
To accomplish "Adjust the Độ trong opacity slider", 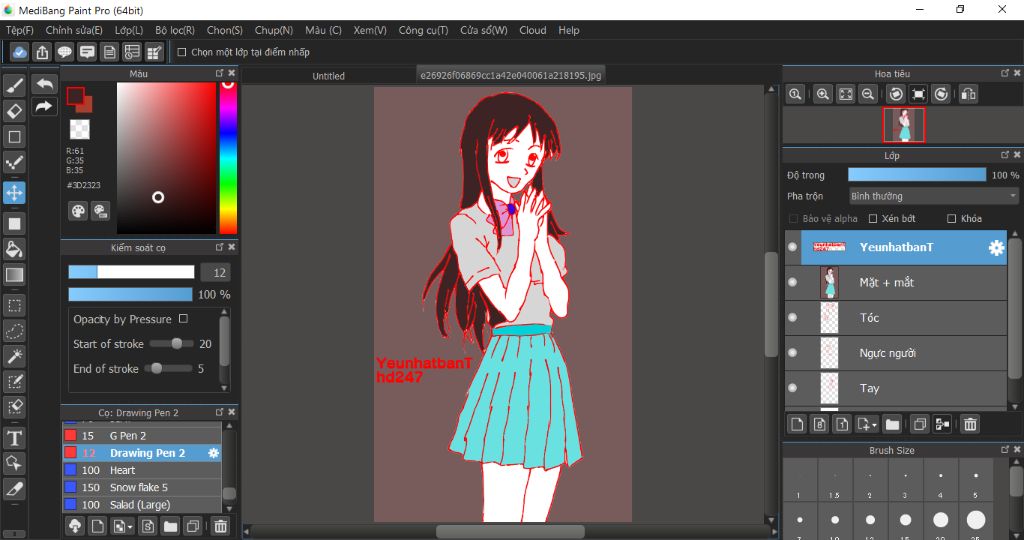I will point(917,175).
